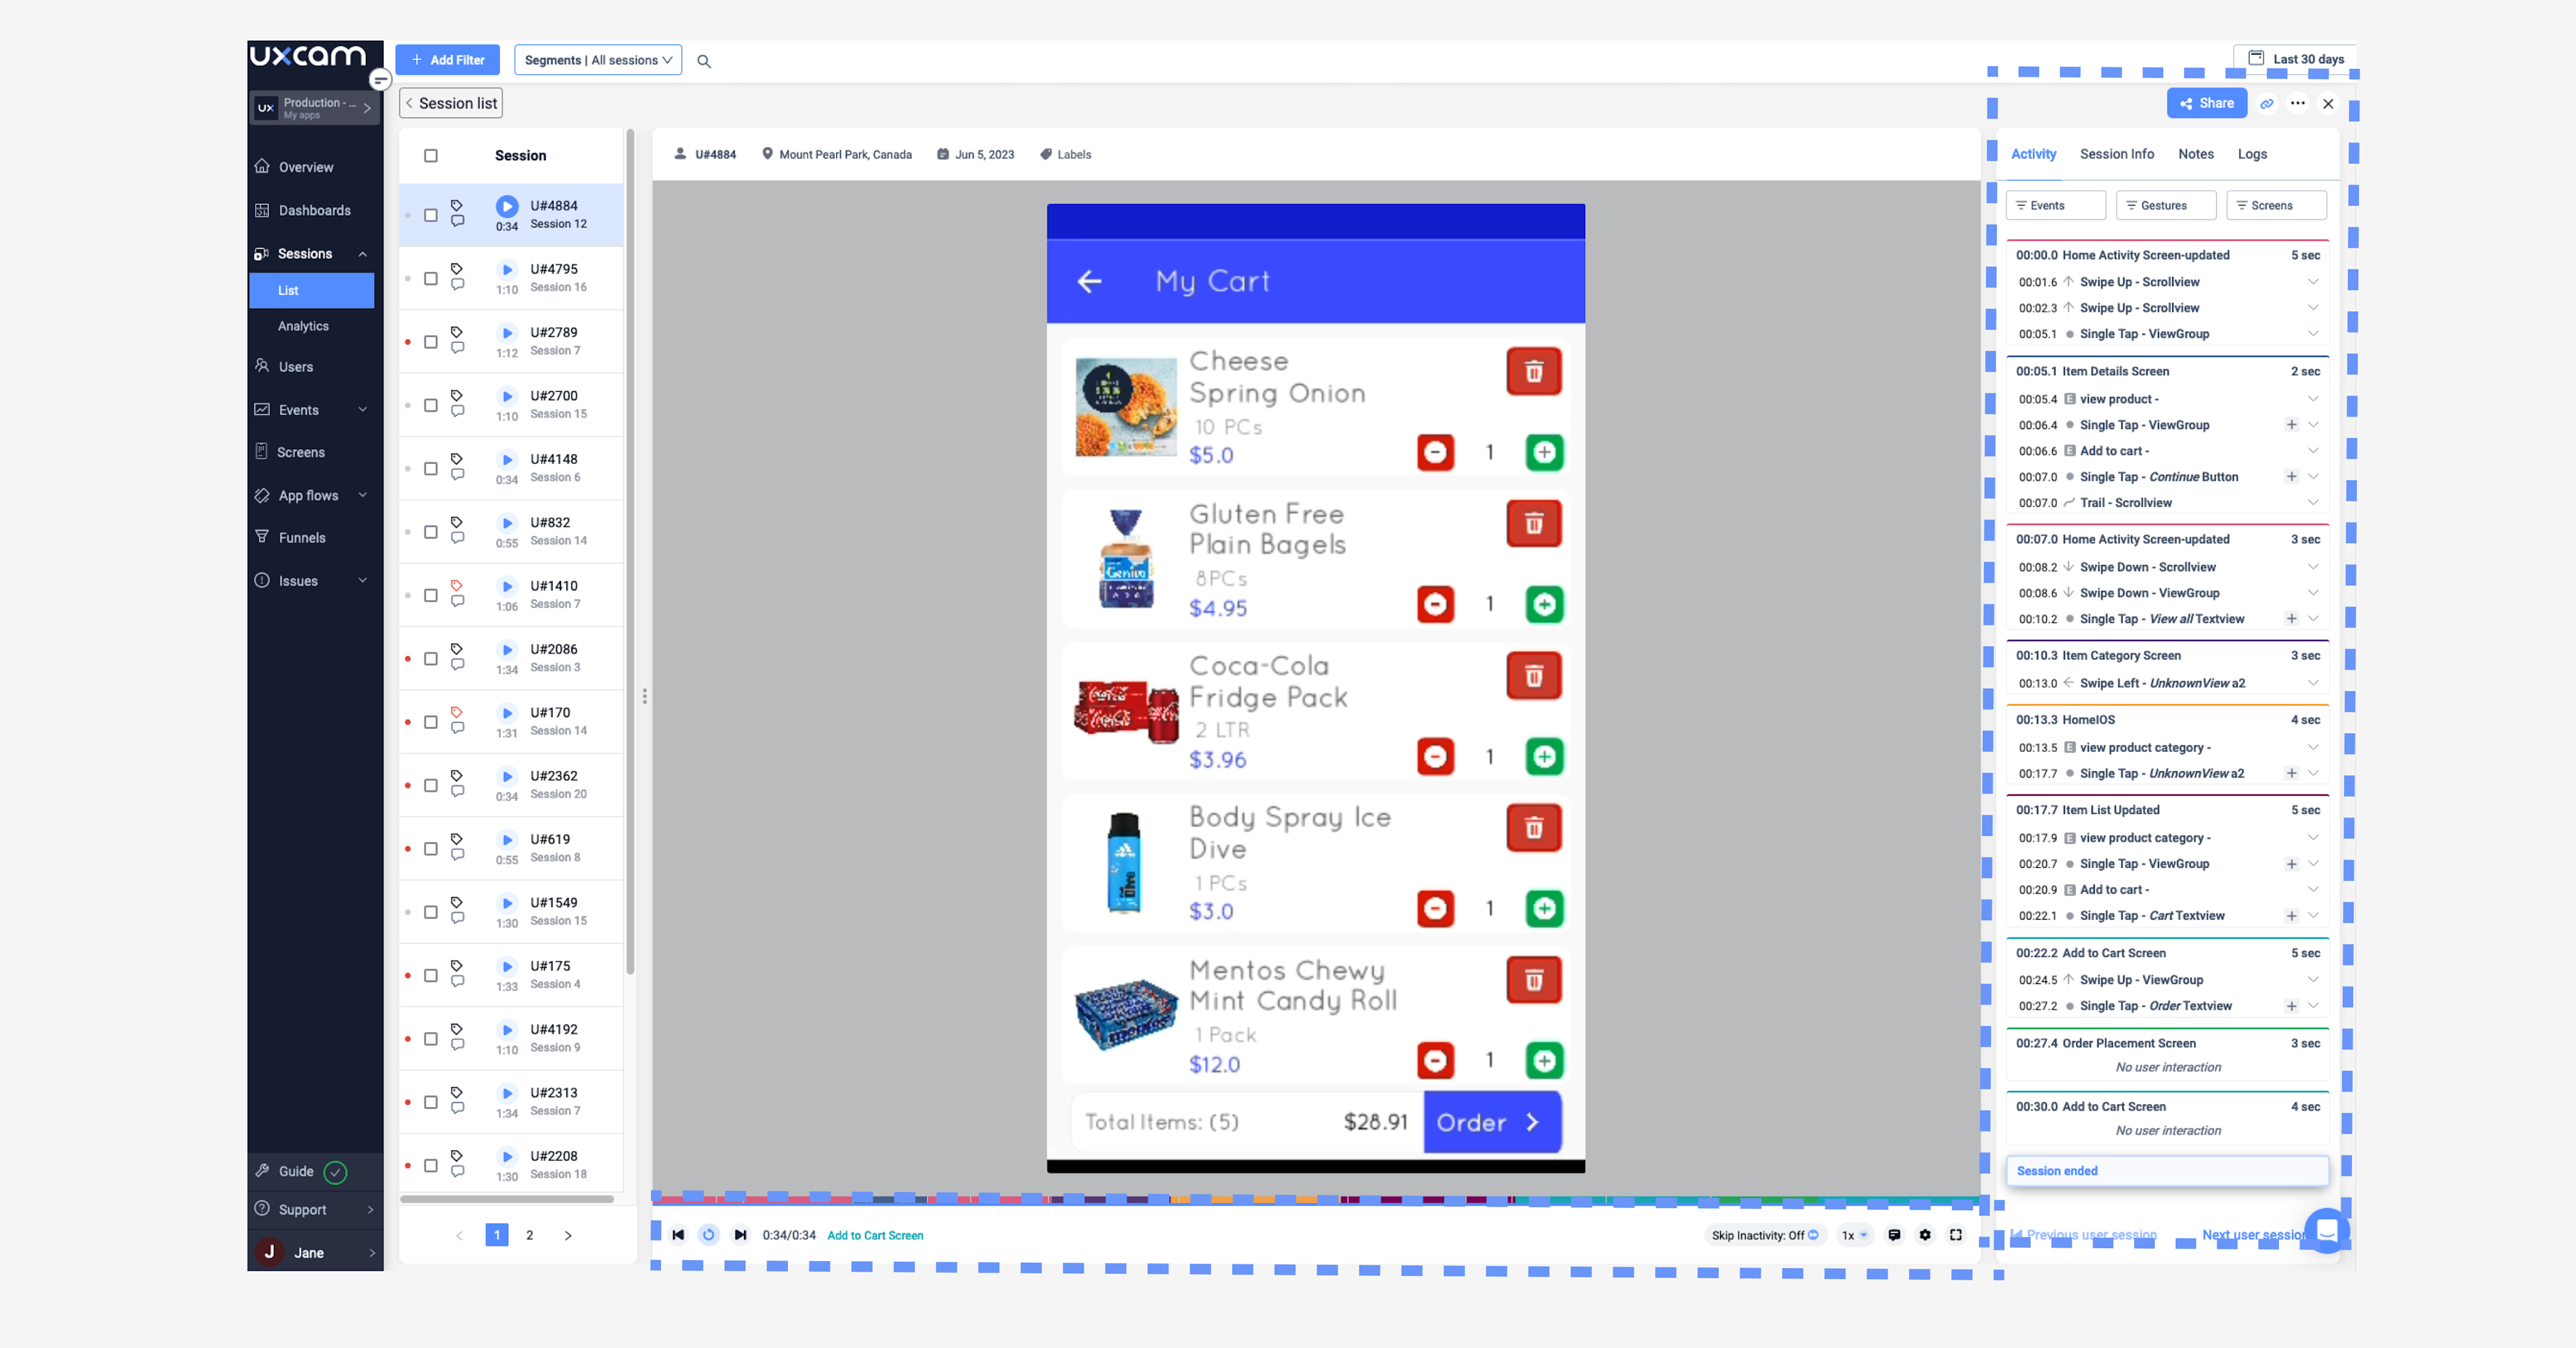Click the search magnifier icon
Screen dimensions: 2576x1348
(704, 61)
